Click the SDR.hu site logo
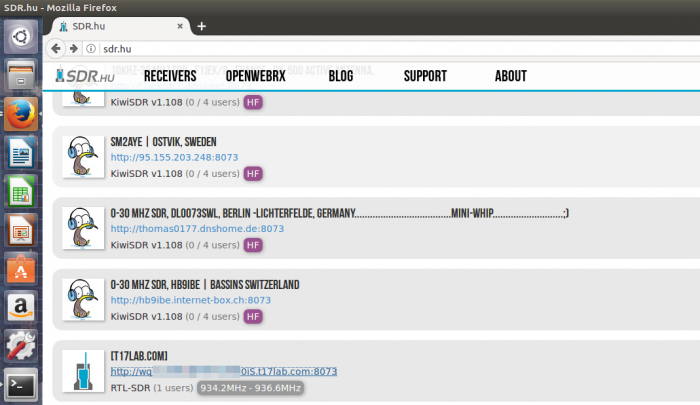This screenshot has height=405, width=700. 85,76
